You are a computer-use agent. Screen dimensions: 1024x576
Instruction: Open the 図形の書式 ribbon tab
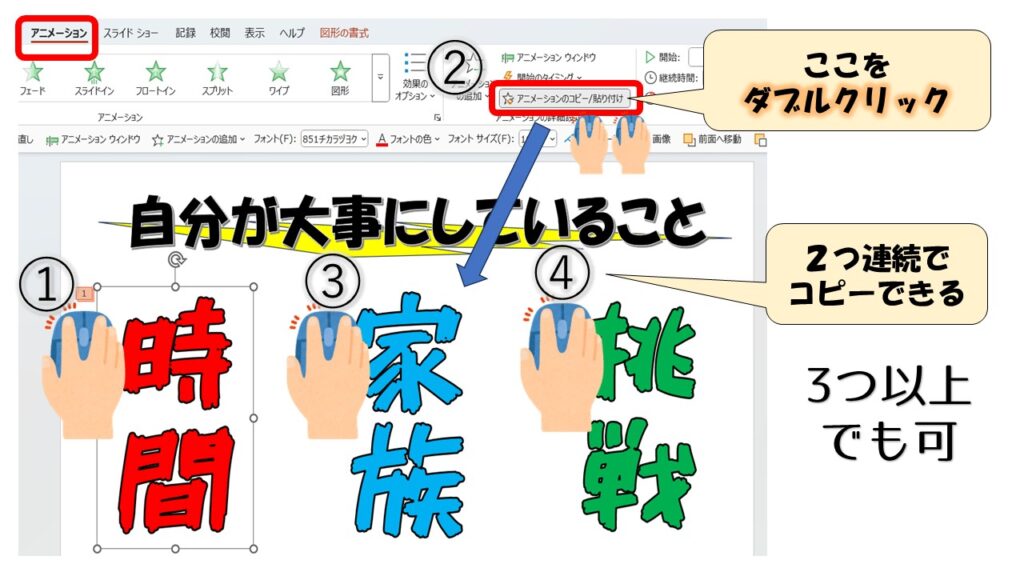click(x=346, y=33)
